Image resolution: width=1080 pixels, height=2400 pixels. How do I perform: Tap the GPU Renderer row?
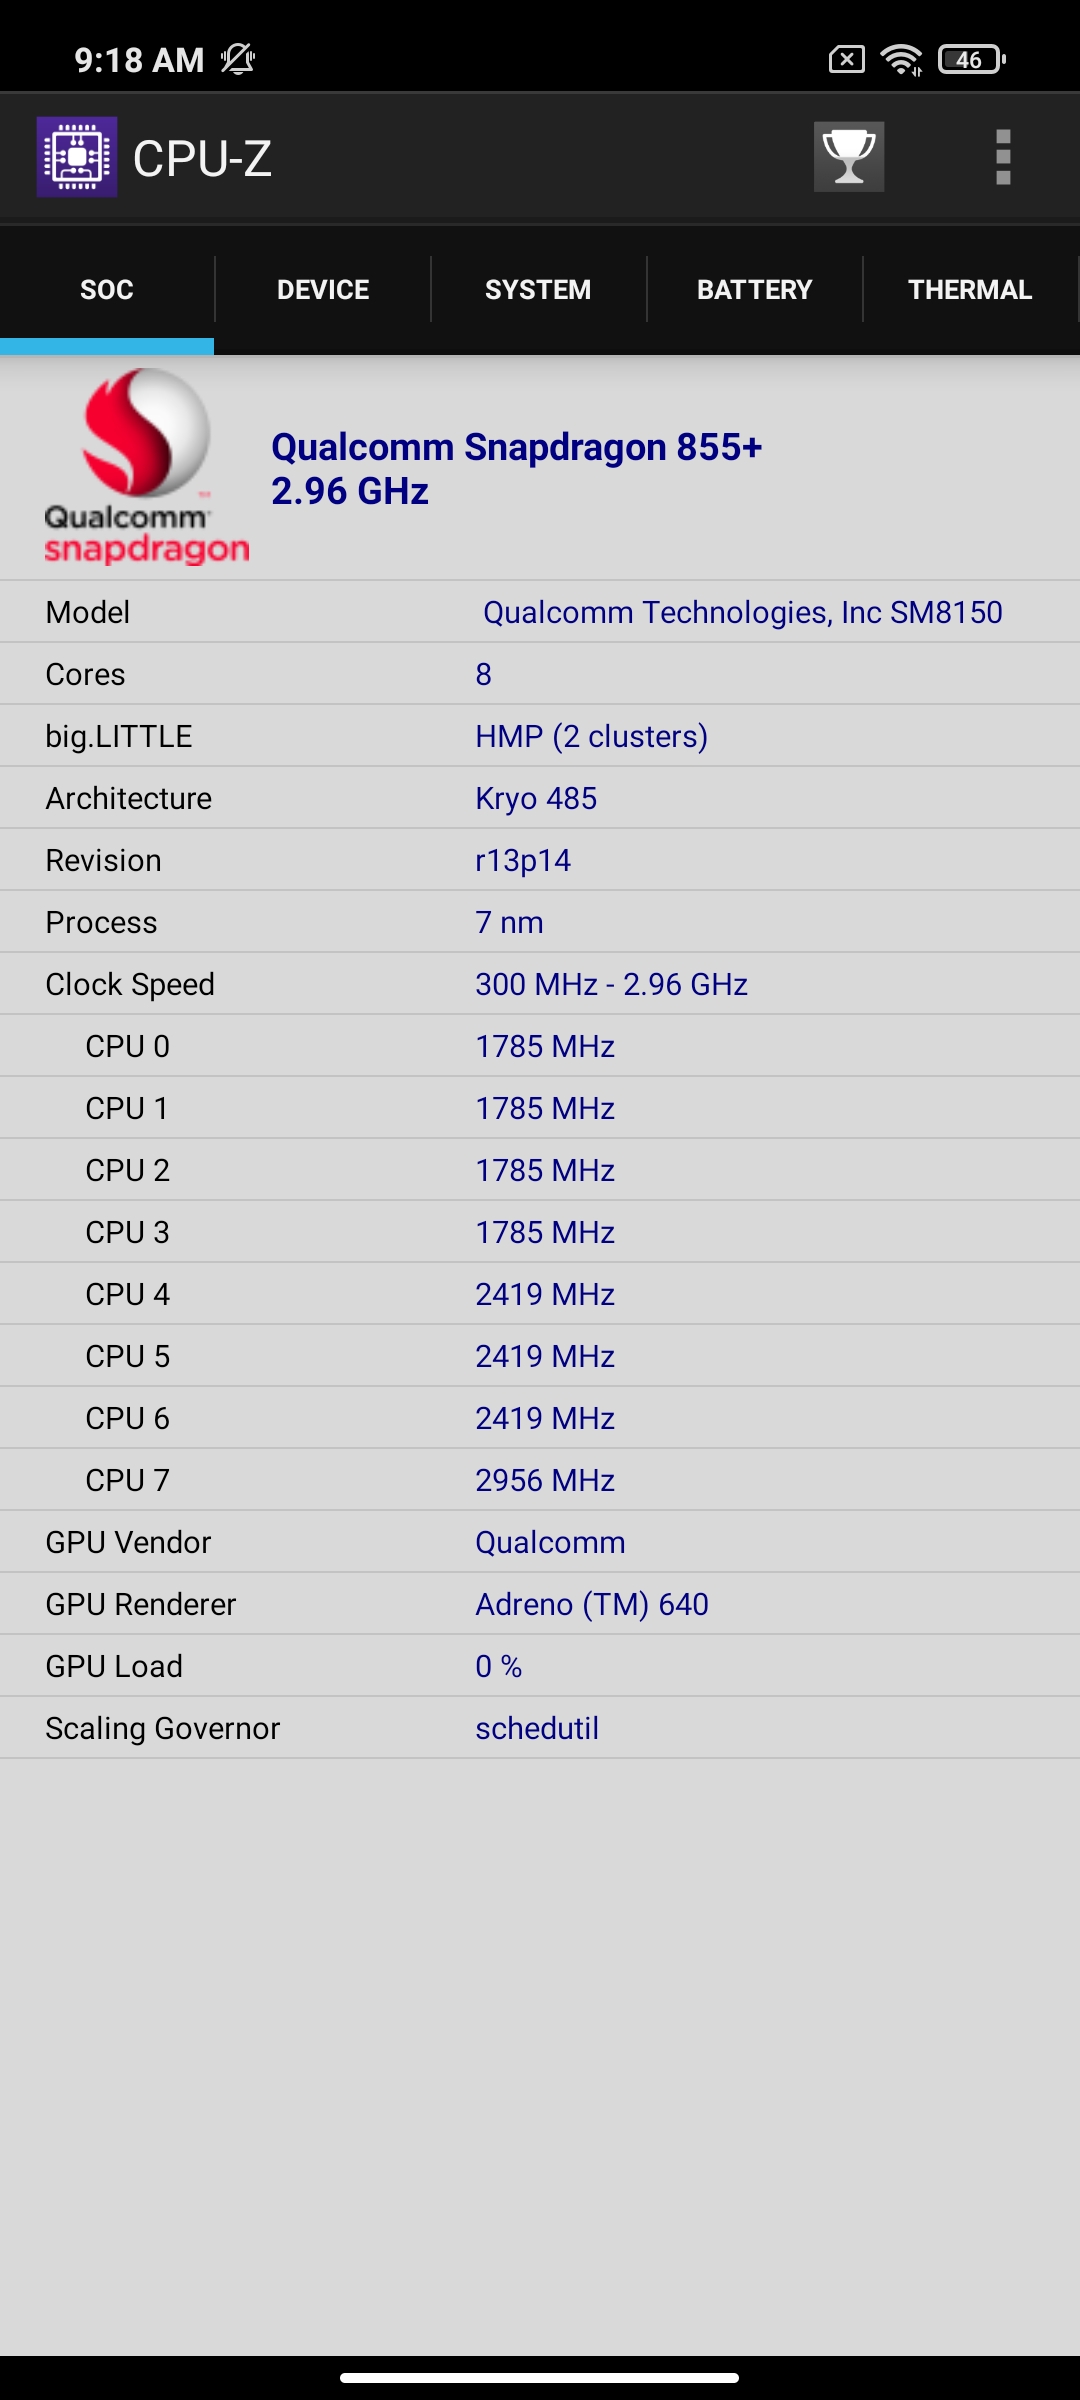(x=540, y=1604)
